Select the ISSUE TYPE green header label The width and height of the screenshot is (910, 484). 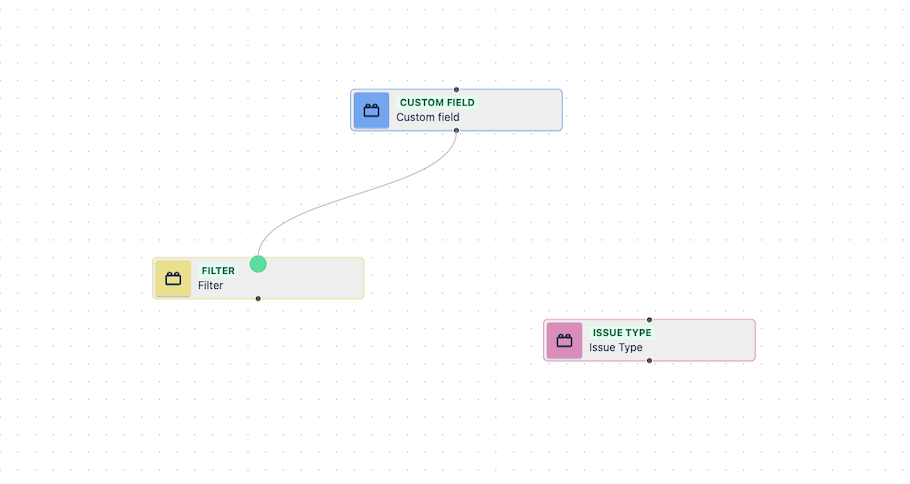tap(621, 333)
